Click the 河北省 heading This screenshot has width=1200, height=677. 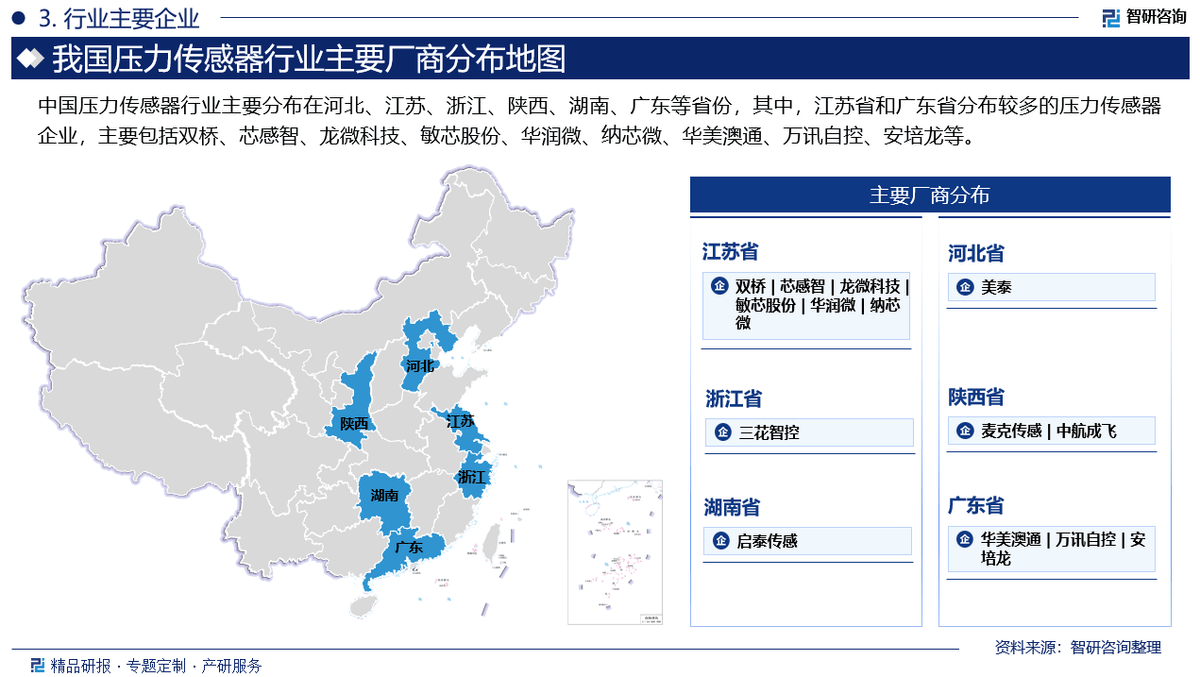(x=976, y=253)
